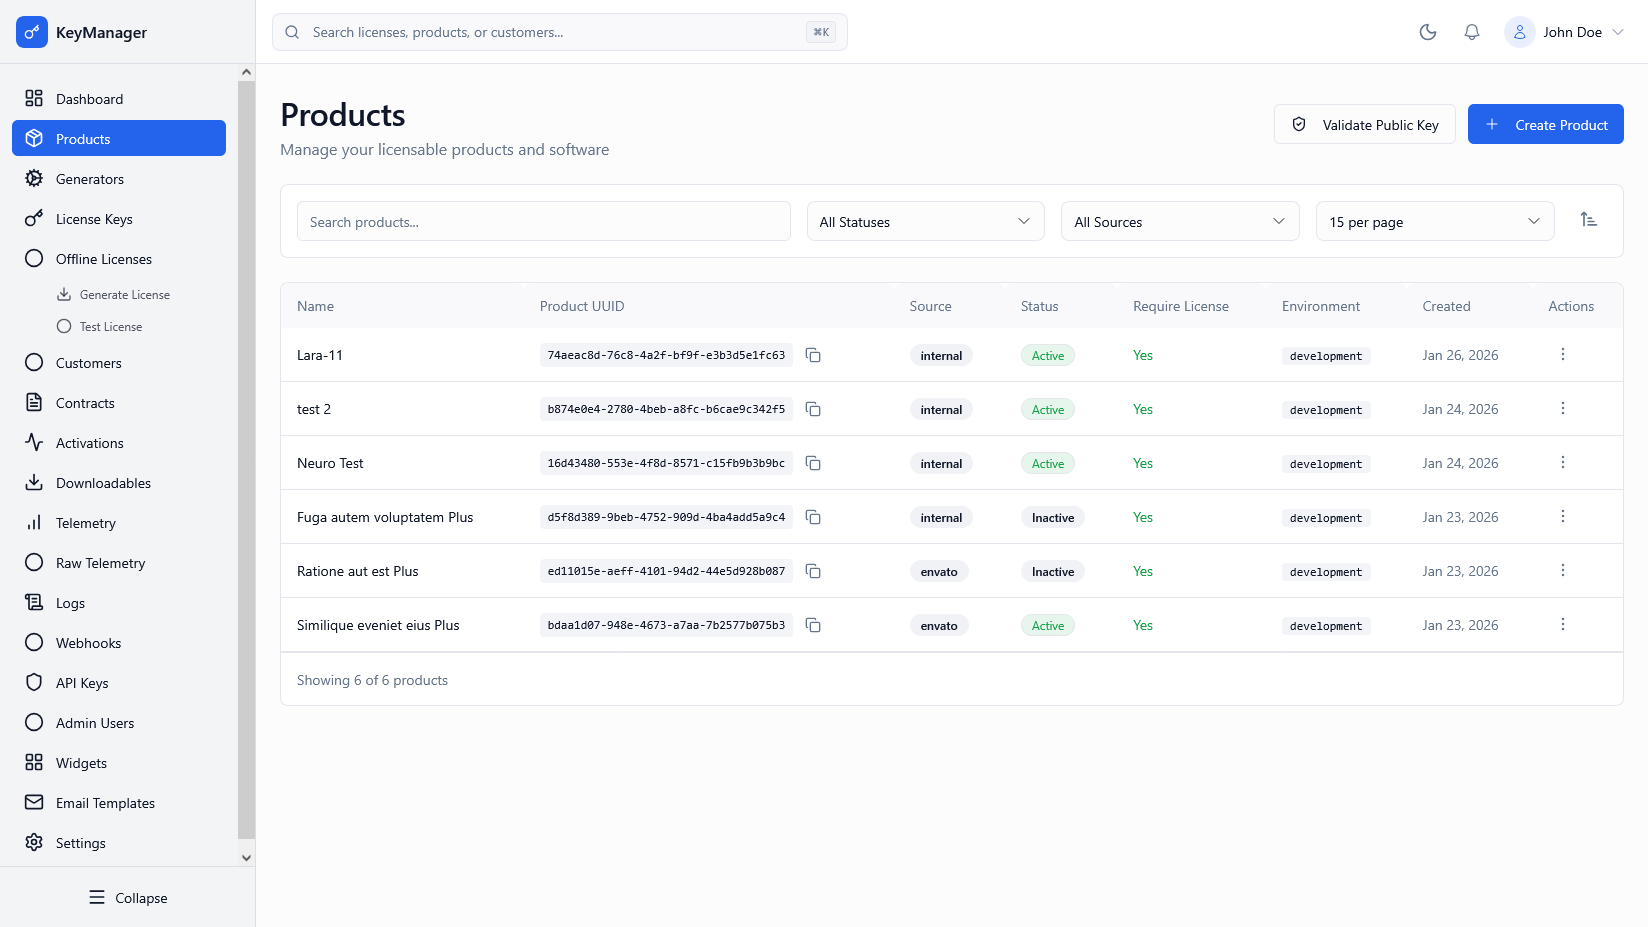Open the Telemetry panel icon
Screen dimensions: 1648x927
point(33,522)
